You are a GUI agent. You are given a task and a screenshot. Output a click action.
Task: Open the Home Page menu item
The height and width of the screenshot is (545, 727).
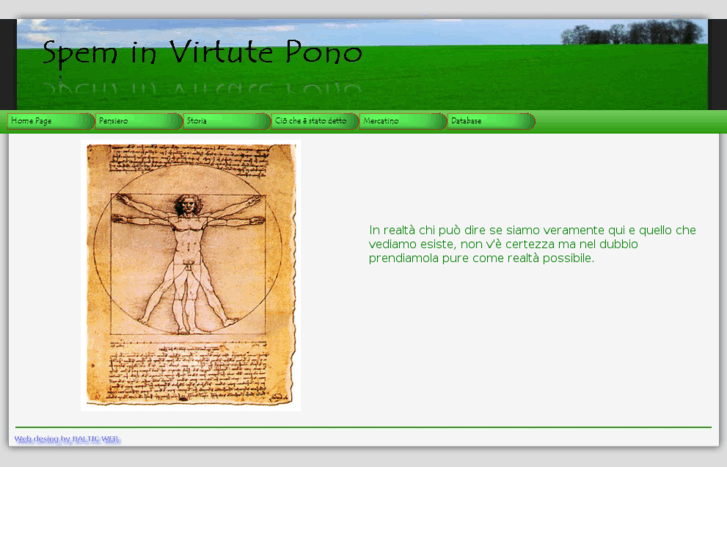click(51, 122)
